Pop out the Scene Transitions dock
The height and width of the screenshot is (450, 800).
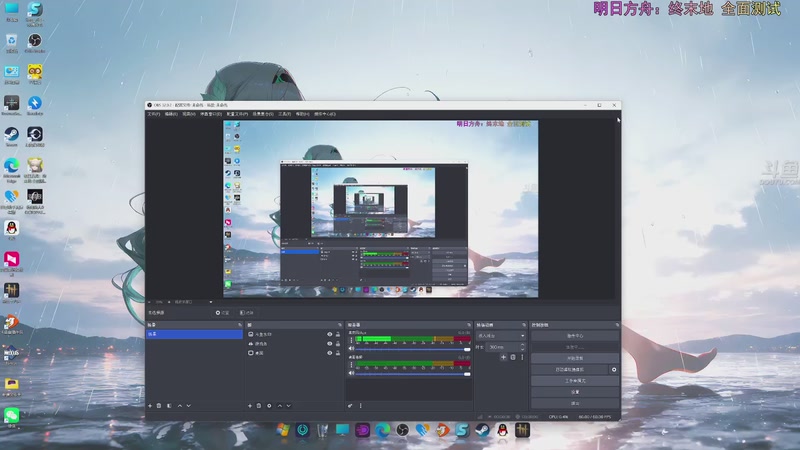(524, 325)
